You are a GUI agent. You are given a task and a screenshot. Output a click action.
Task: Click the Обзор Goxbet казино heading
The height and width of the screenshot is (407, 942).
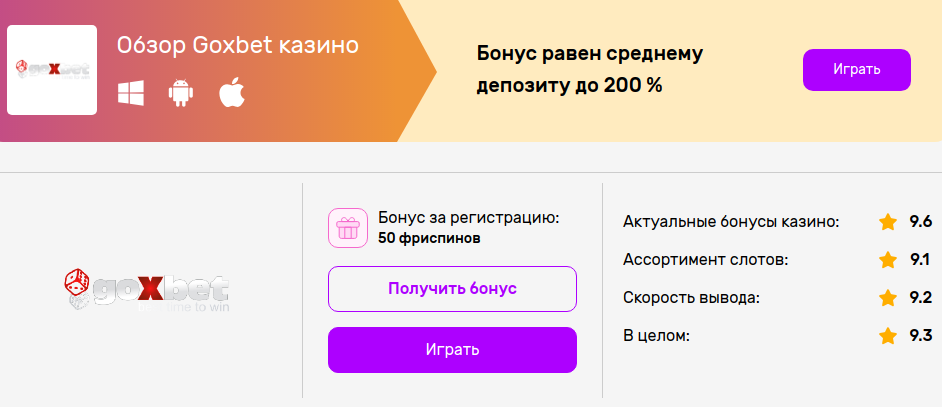click(x=238, y=46)
